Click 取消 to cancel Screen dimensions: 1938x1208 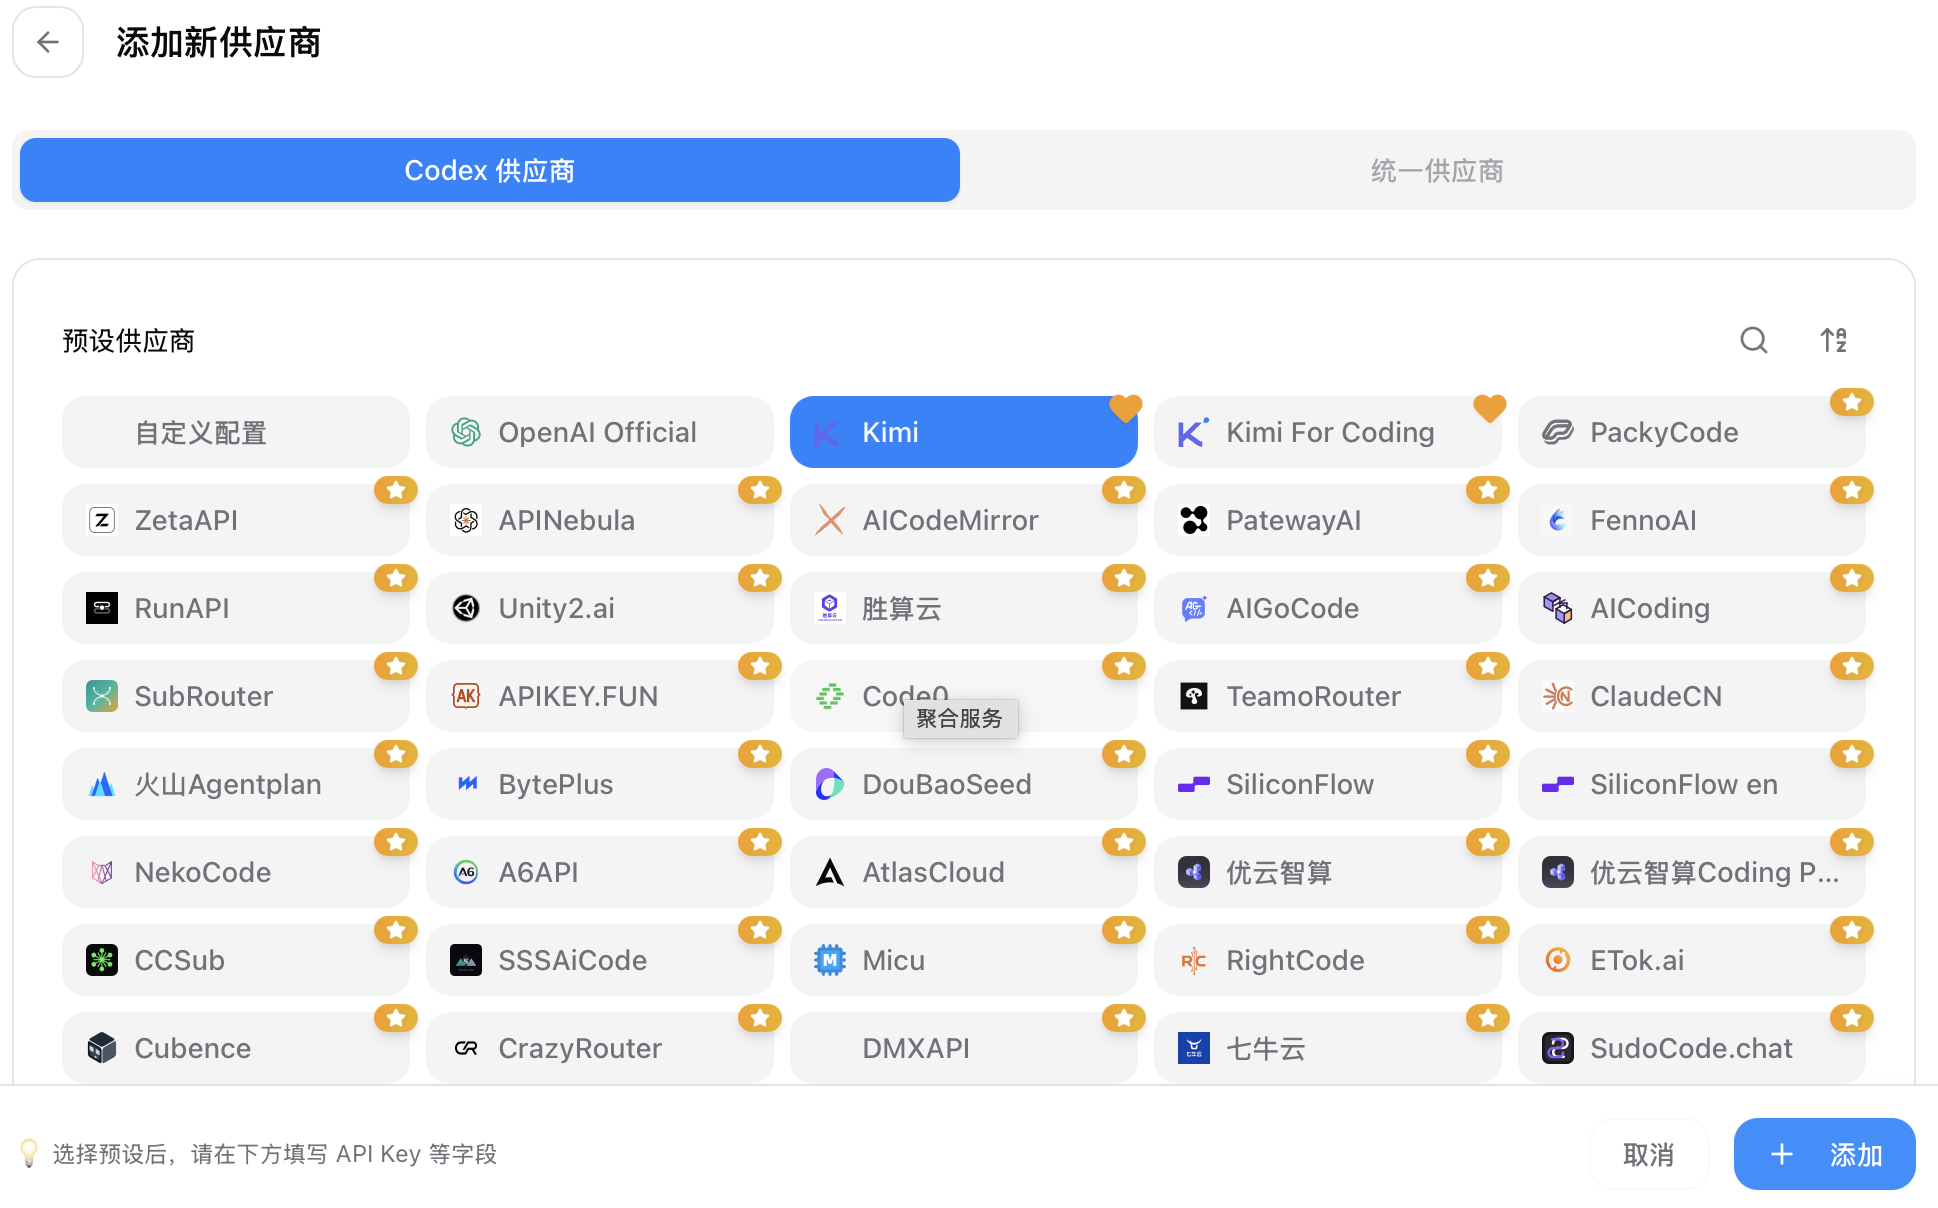coord(1649,1154)
